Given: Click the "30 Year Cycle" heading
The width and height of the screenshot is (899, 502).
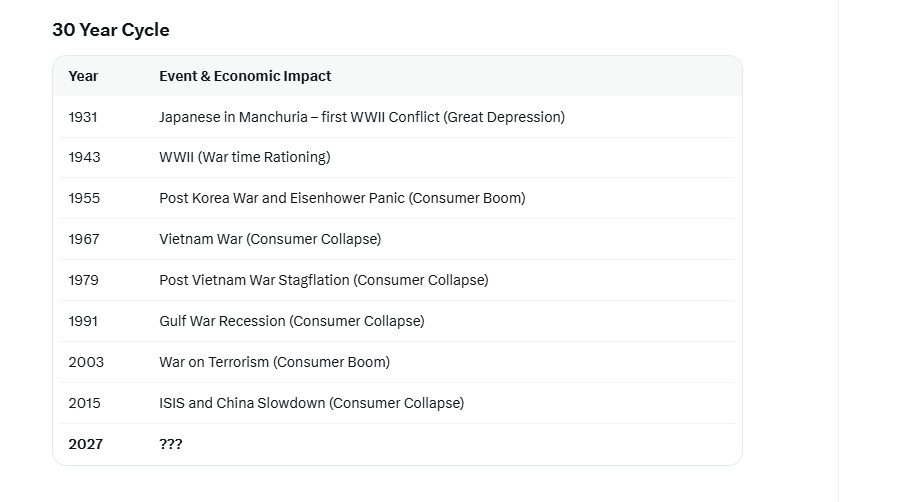Looking at the screenshot, I should tap(111, 30).
